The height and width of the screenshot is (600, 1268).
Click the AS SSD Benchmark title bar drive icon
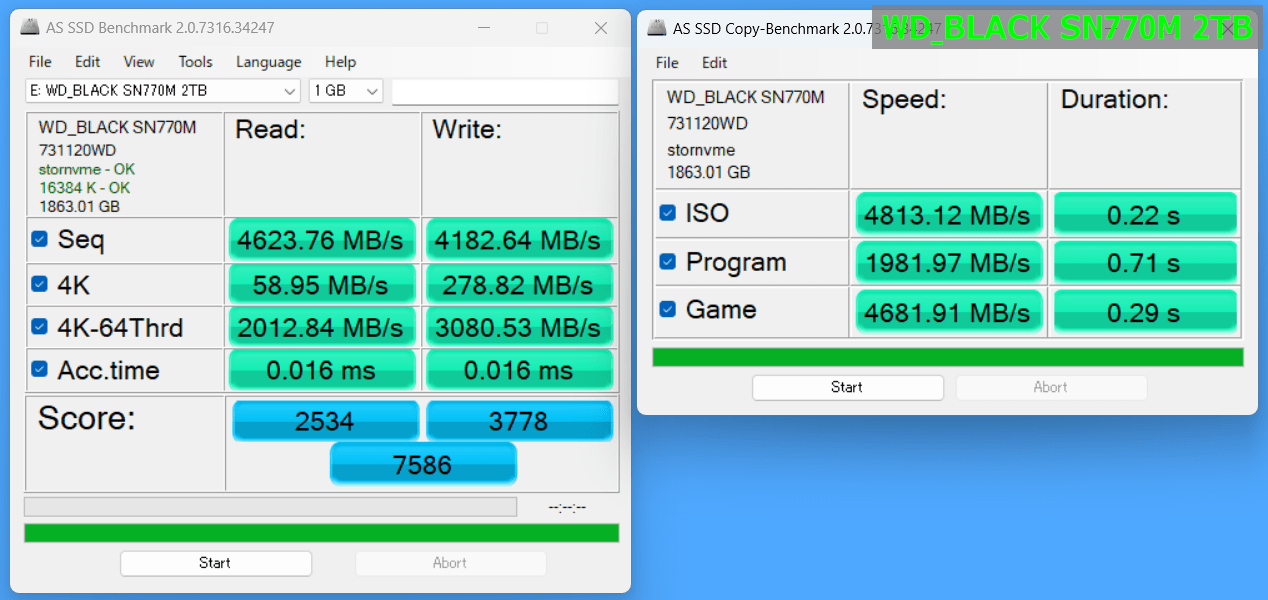tap(29, 26)
